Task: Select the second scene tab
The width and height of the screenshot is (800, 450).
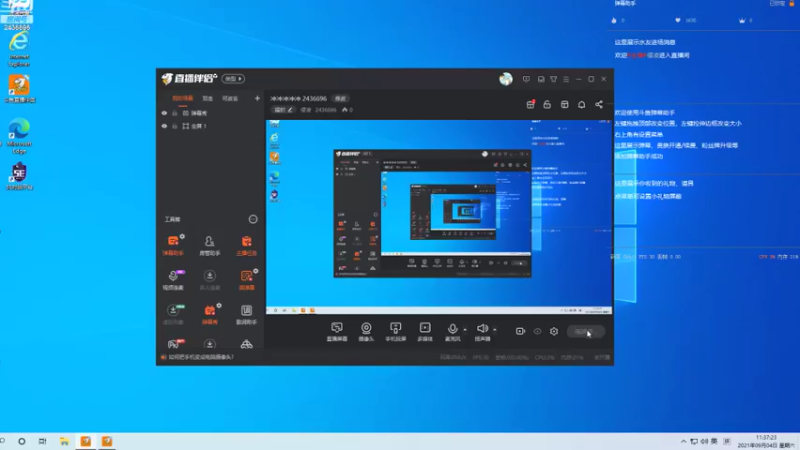Action: (207, 98)
